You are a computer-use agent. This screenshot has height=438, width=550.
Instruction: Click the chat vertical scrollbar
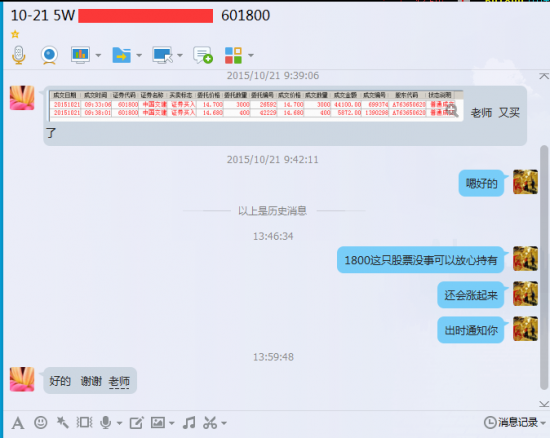544,267
